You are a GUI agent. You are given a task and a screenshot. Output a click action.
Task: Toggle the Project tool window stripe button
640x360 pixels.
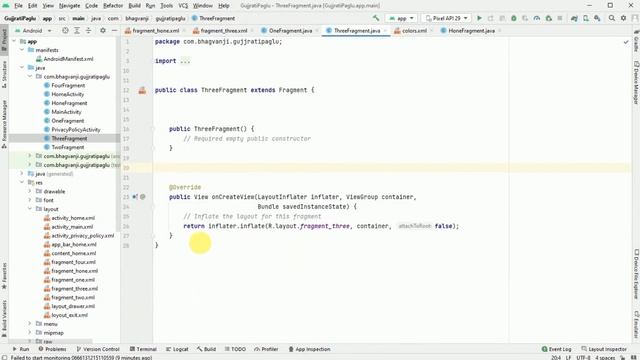tap(4, 40)
